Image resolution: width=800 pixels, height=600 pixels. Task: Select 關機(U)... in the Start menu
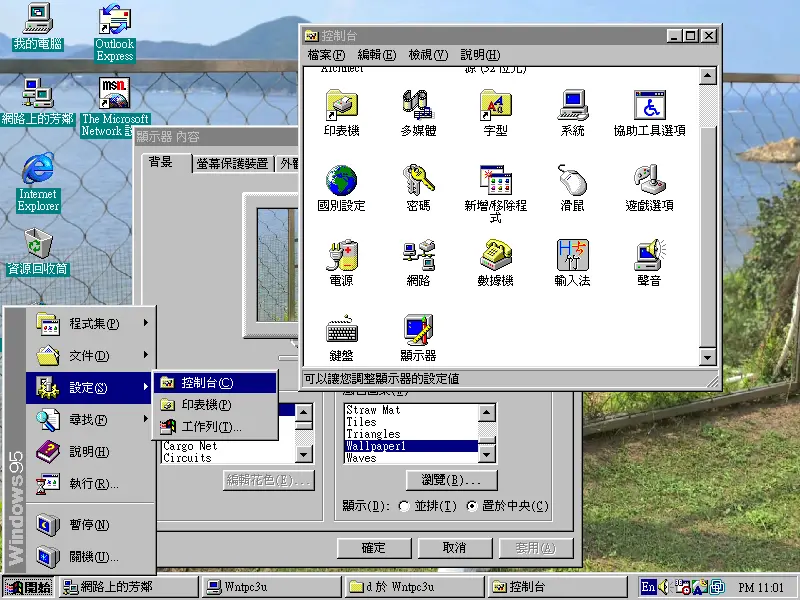point(90,557)
